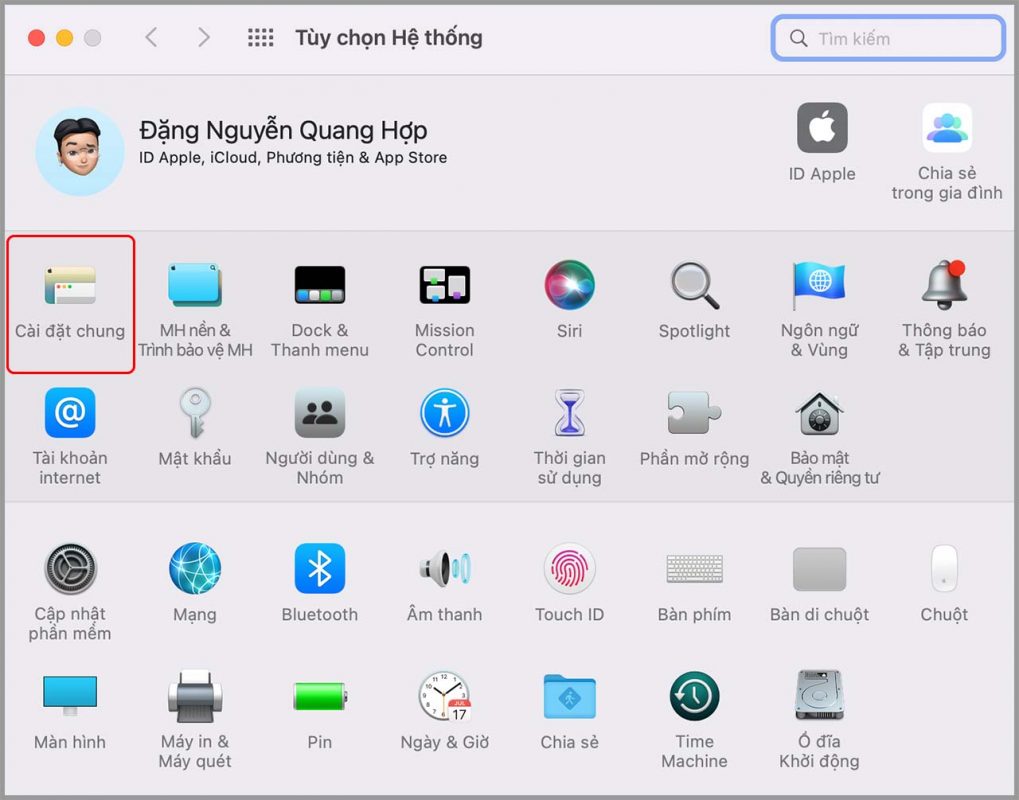Click the user profile avatar
Viewport: 1019px width, 800px height.
pos(80,151)
